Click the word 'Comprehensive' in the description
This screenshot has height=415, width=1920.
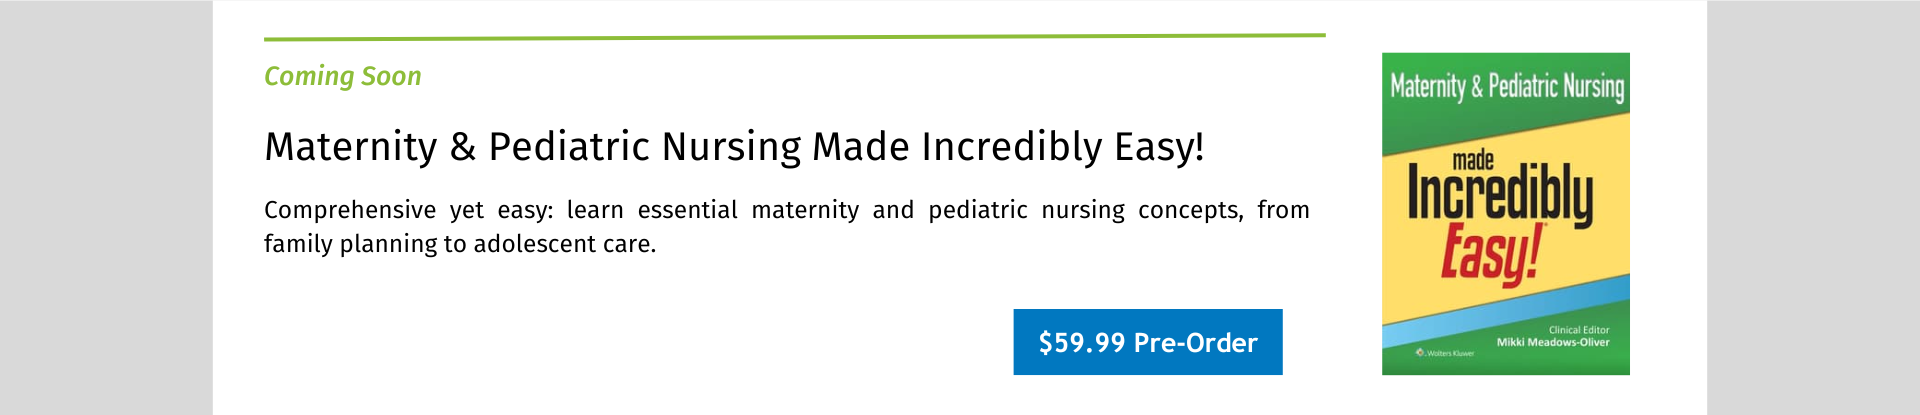[x=350, y=211]
